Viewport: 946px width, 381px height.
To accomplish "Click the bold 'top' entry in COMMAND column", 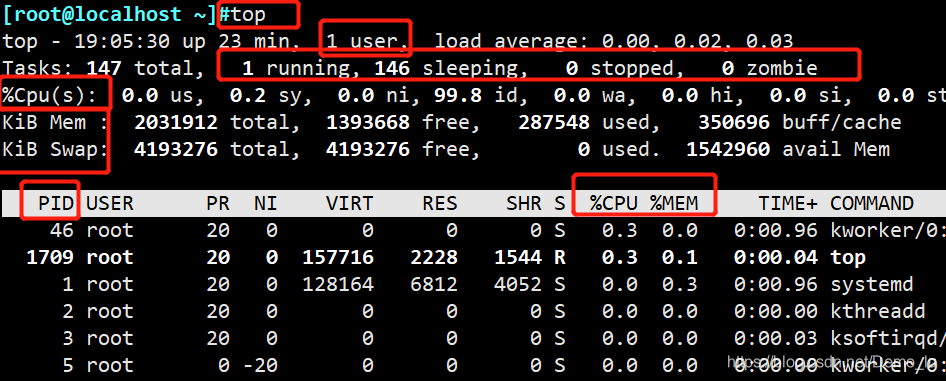I will pos(848,258).
